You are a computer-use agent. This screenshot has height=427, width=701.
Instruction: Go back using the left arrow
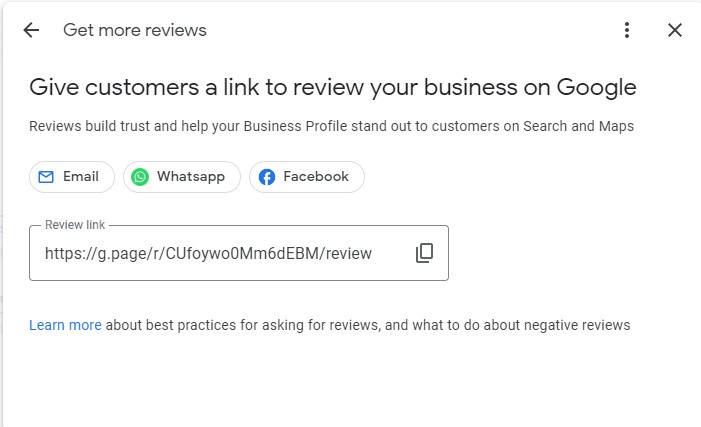pyautogui.click(x=31, y=30)
